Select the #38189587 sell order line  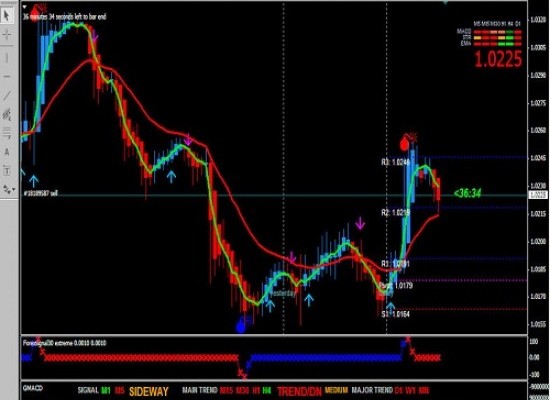(40, 193)
